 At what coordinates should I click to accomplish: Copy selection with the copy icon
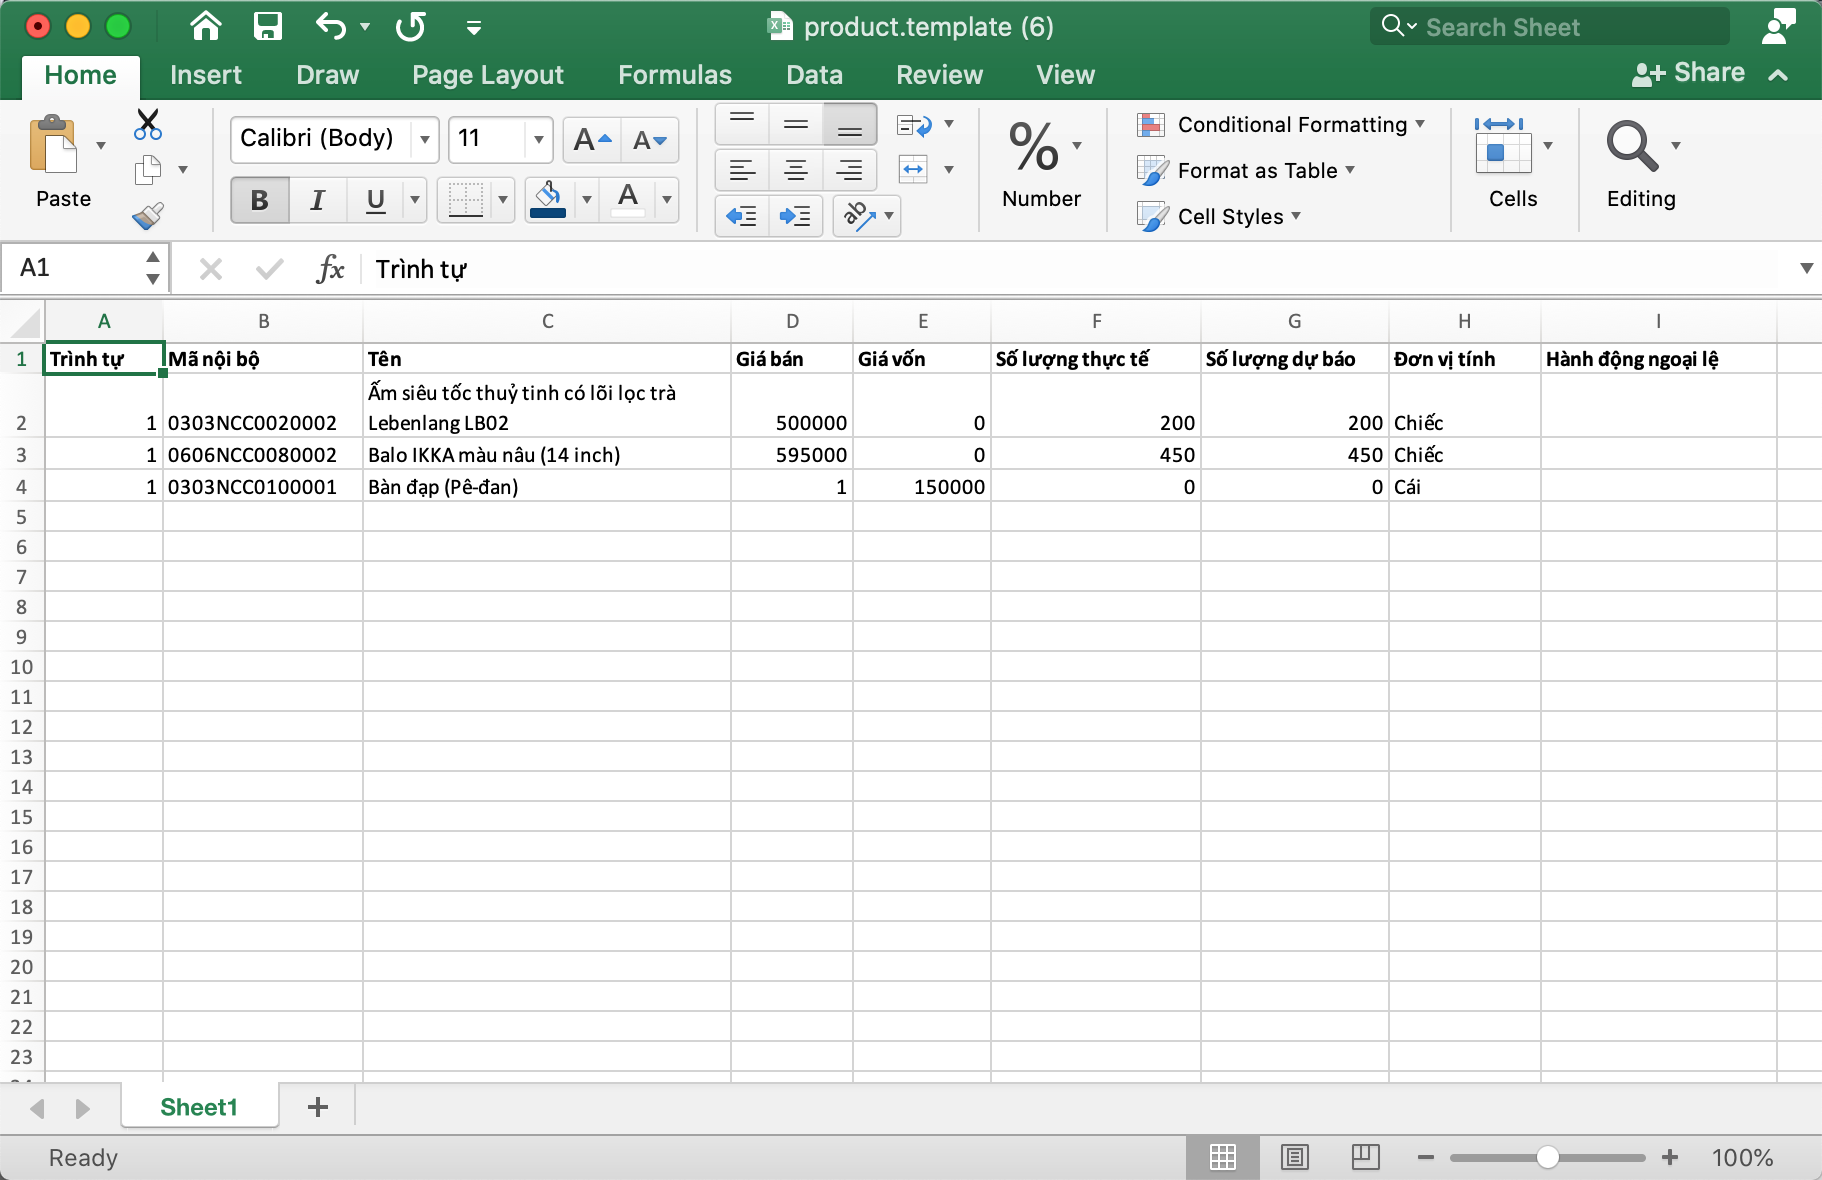tap(148, 170)
